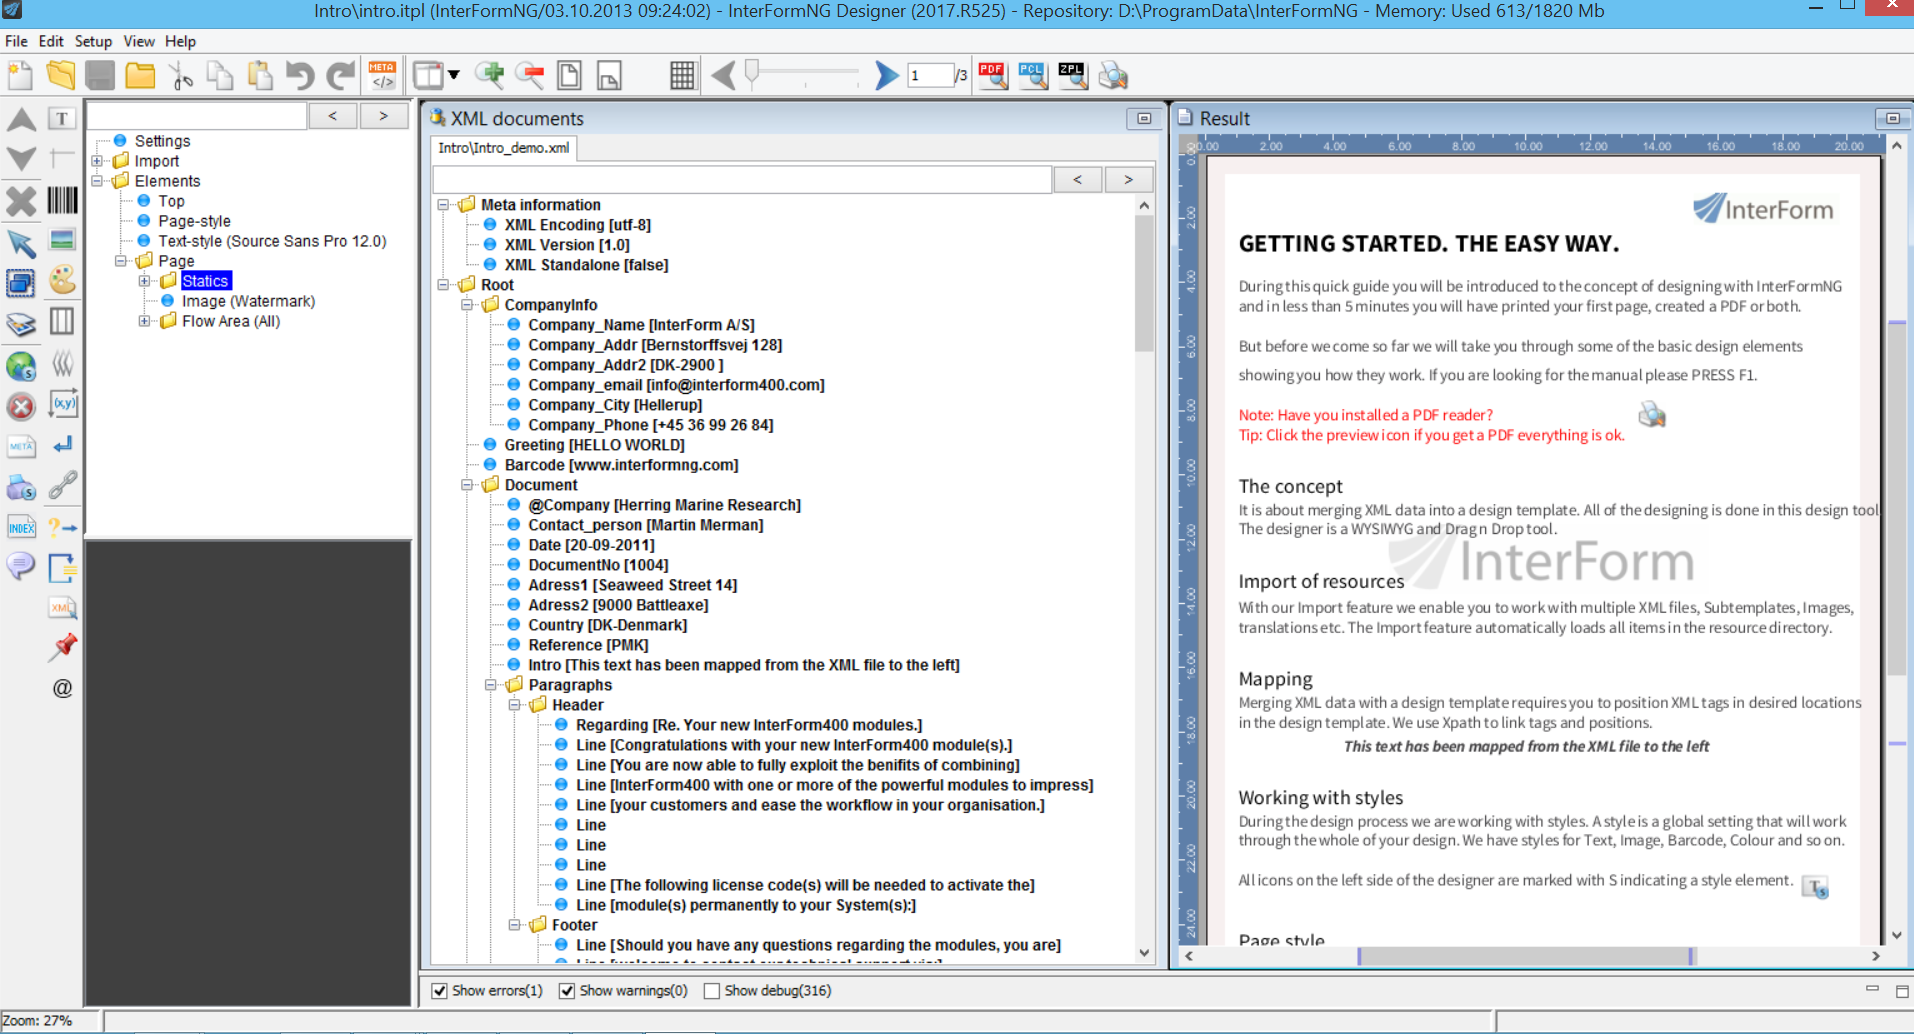Click the > button in XML documents search

pyautogui.click(x=1128, y=180)
